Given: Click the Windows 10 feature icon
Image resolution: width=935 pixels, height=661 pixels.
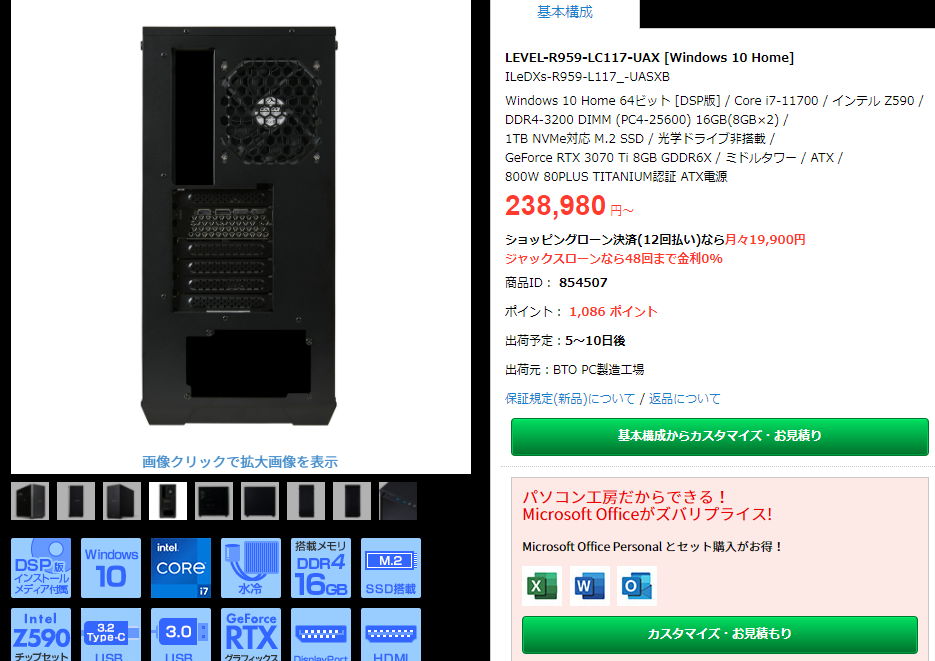Looking at the screenshot, I should [111, 567].
